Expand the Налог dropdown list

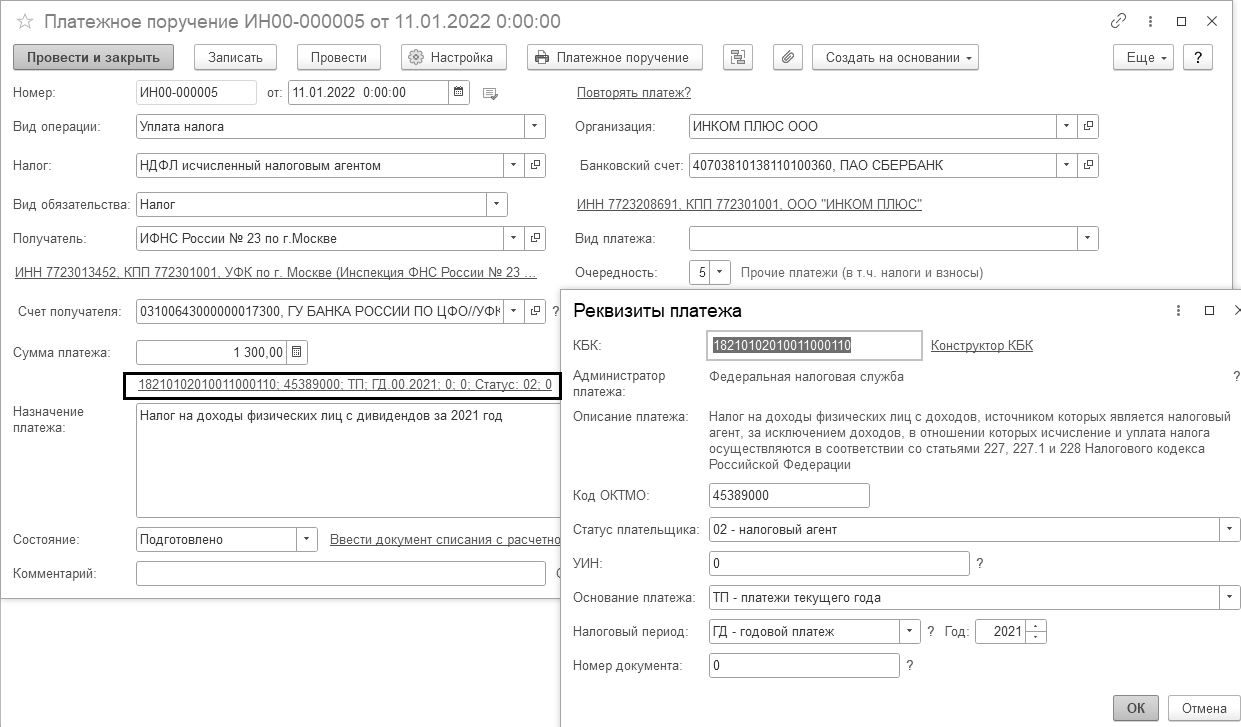[x=515, y=165]
